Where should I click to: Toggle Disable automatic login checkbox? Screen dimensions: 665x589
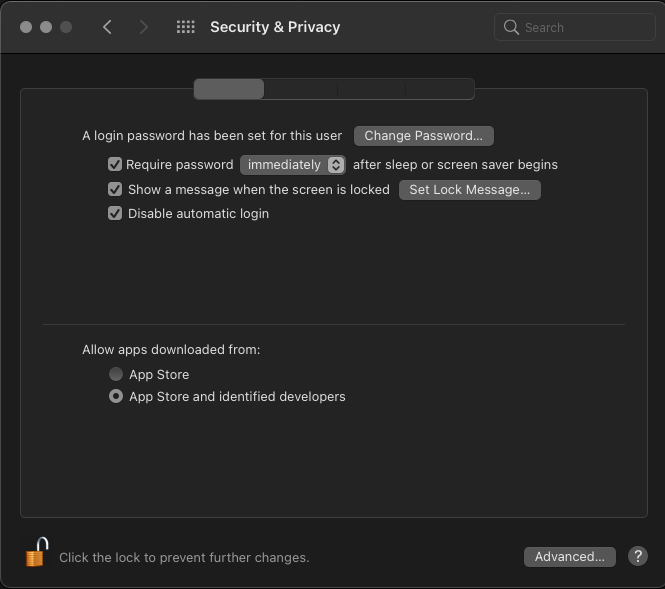[115, 213]
